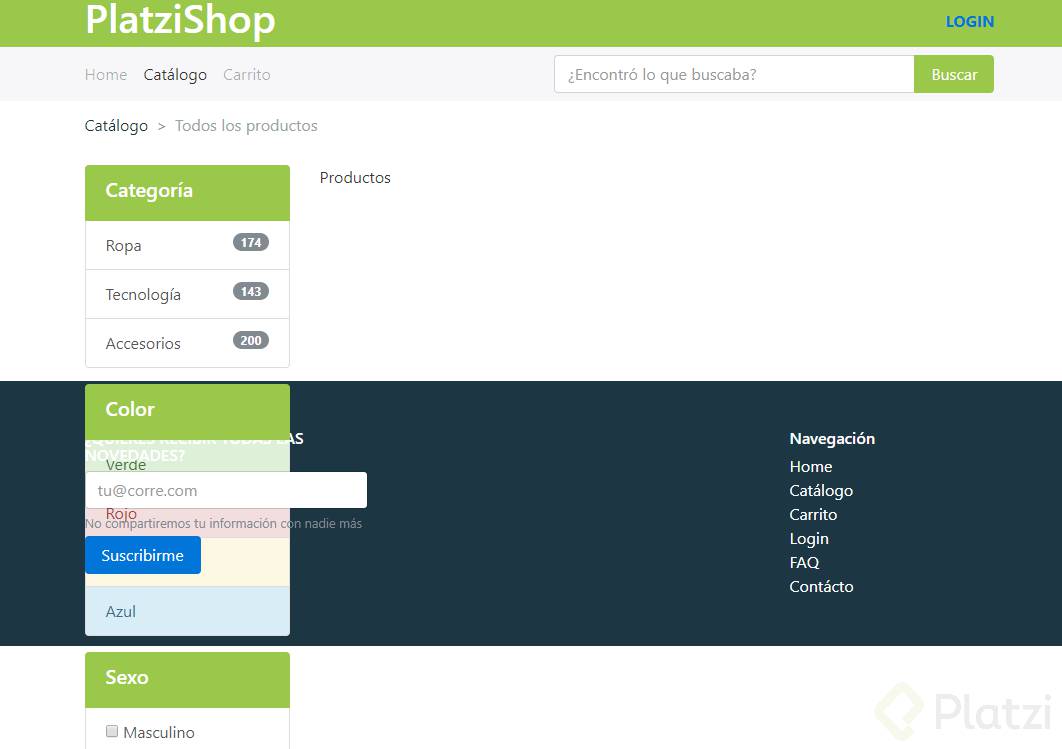Screen dimensions: 1062x749
Task: Click the Suscribirme button
Action: (x=143, y=555)
